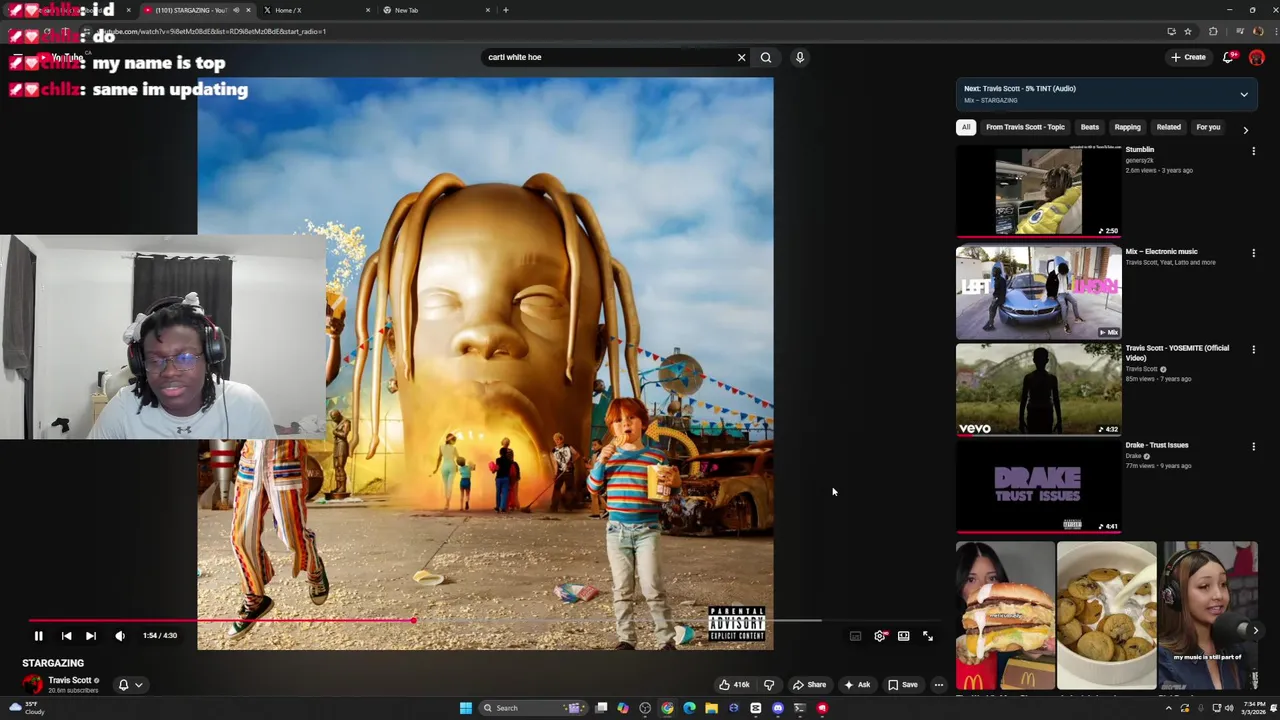This screenshot has width=1280, height=720.
Task: Clear the YouTube search box
Action: coord(741,57)
